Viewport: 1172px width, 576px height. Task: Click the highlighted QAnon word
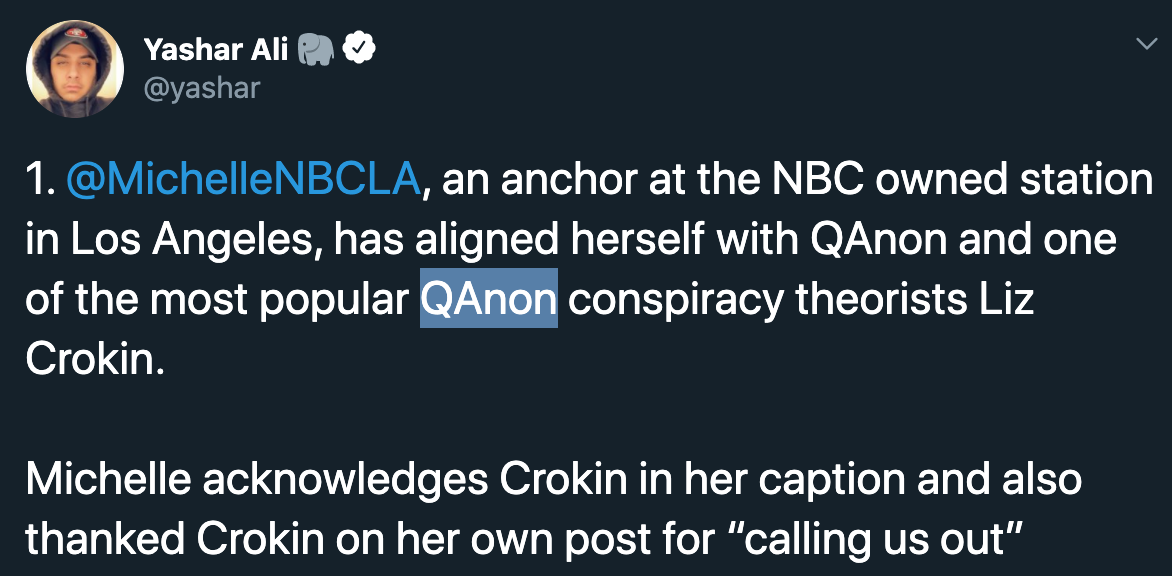click(489, 298)
